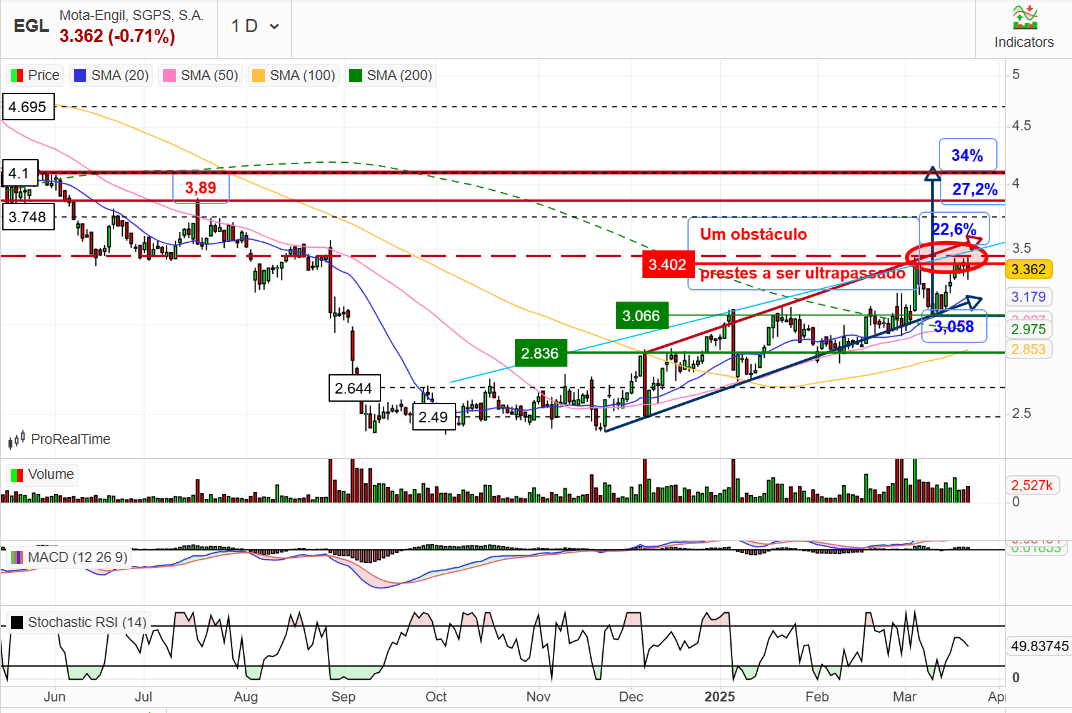Screen dimensions: 1072x713
Task: Click the green 2.836 support label
Action: 540,353
